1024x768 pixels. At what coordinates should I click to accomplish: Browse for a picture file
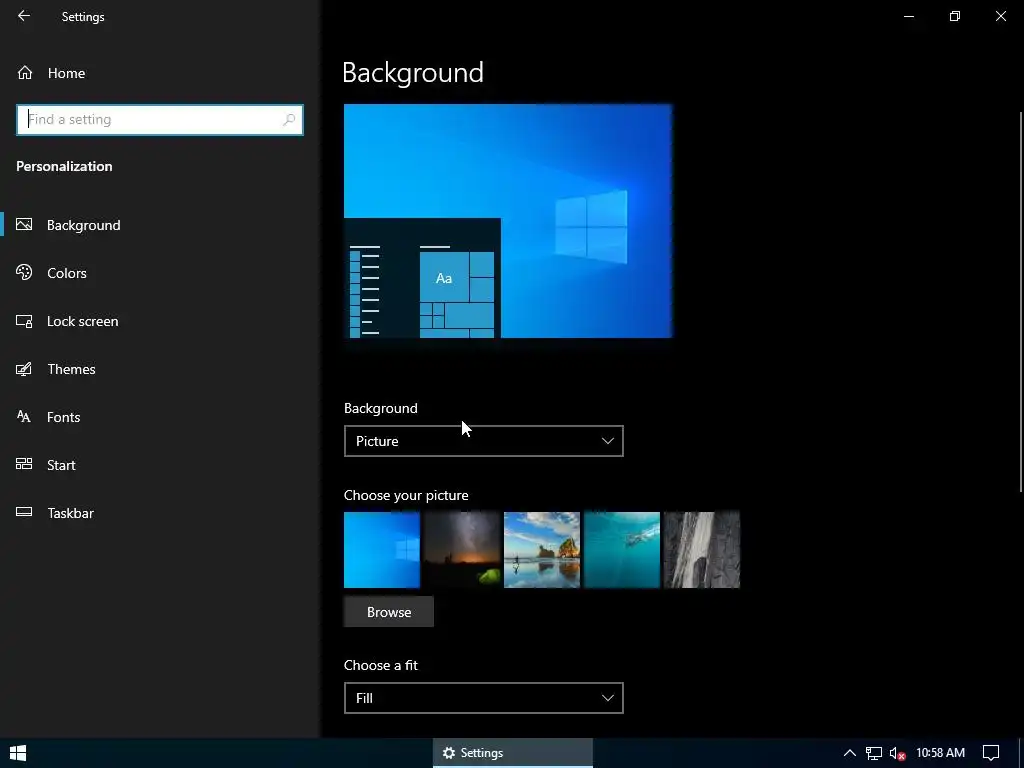click(389, 612)
